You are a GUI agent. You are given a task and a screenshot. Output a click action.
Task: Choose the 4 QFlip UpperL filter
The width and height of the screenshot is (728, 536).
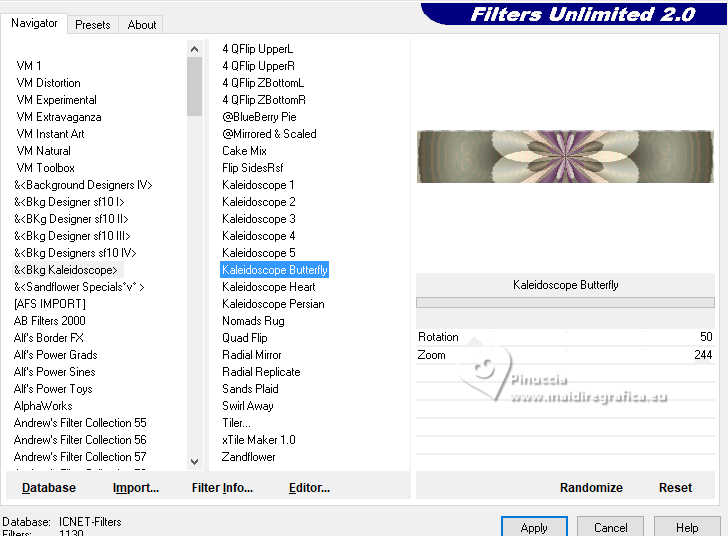pyautogui.click(x=257, y=49)
